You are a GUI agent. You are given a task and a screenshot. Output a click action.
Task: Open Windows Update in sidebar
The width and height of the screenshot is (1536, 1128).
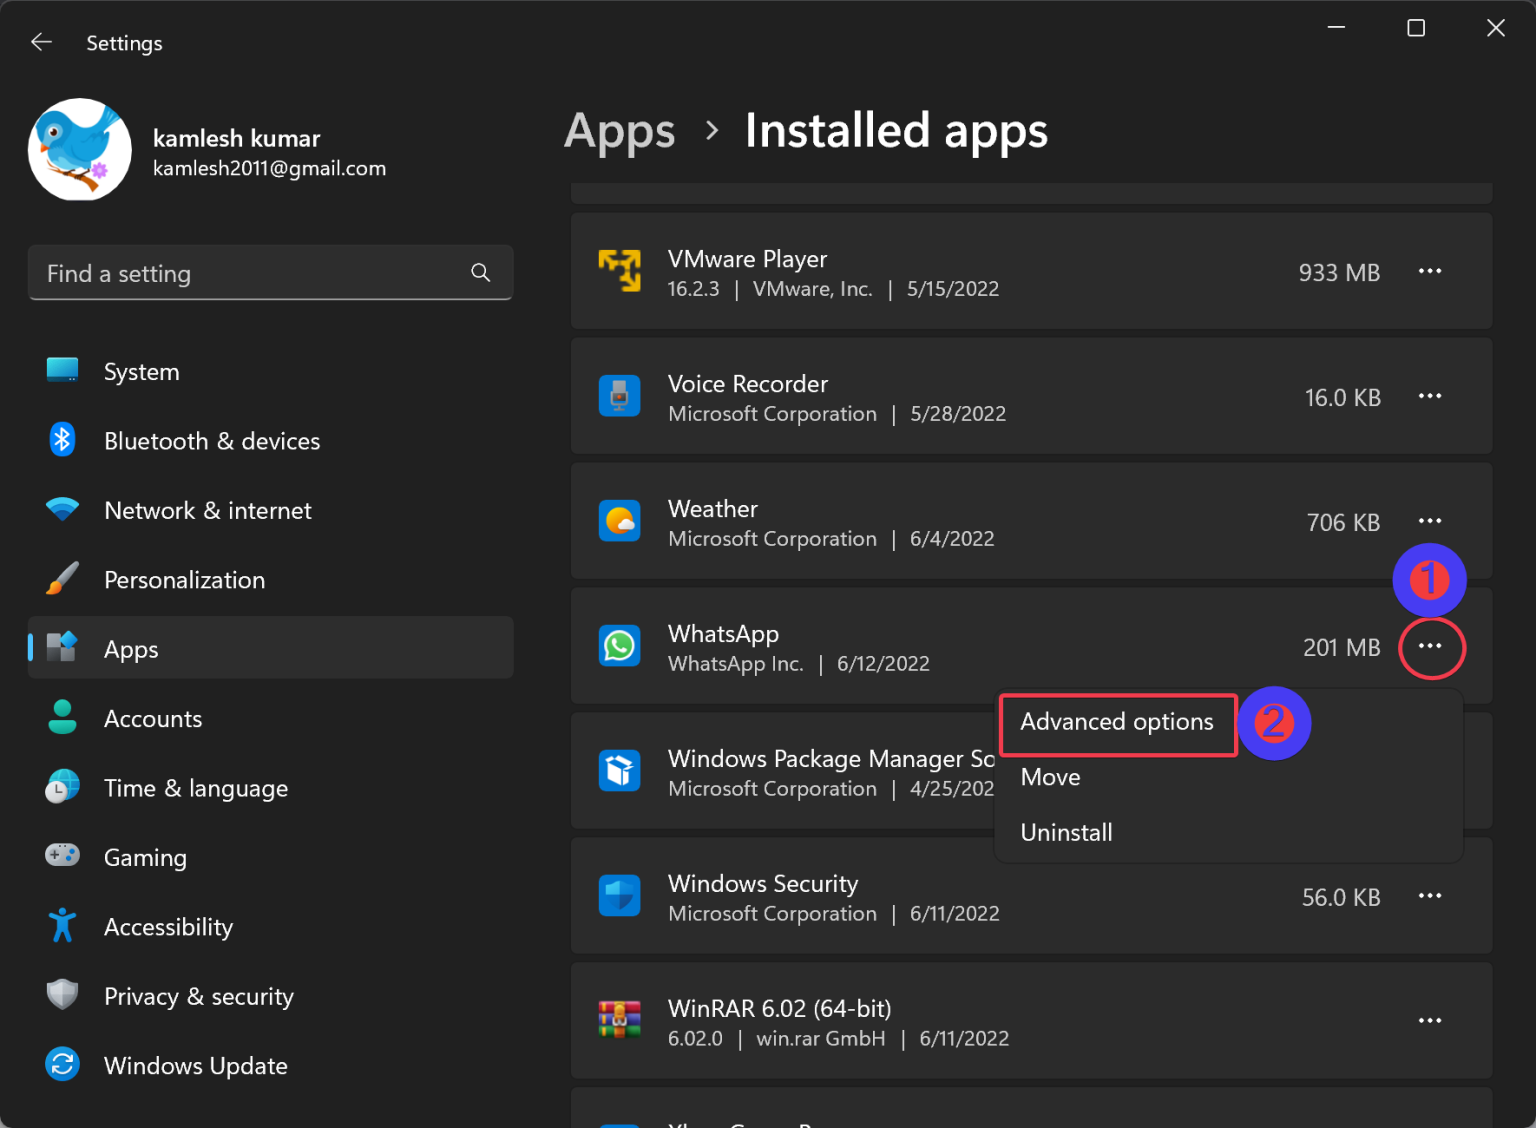[195, 1066]
